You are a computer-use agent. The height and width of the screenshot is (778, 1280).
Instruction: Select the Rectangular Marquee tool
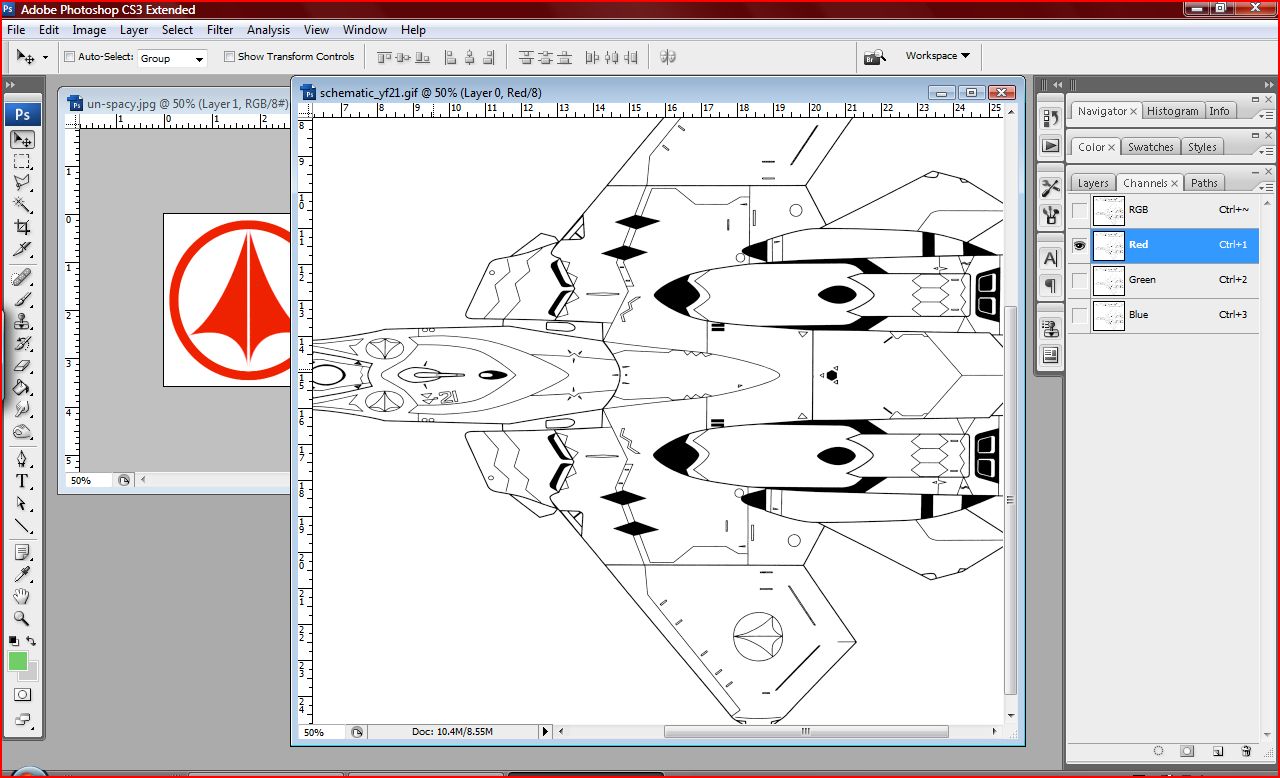click(x=22, y=161)
